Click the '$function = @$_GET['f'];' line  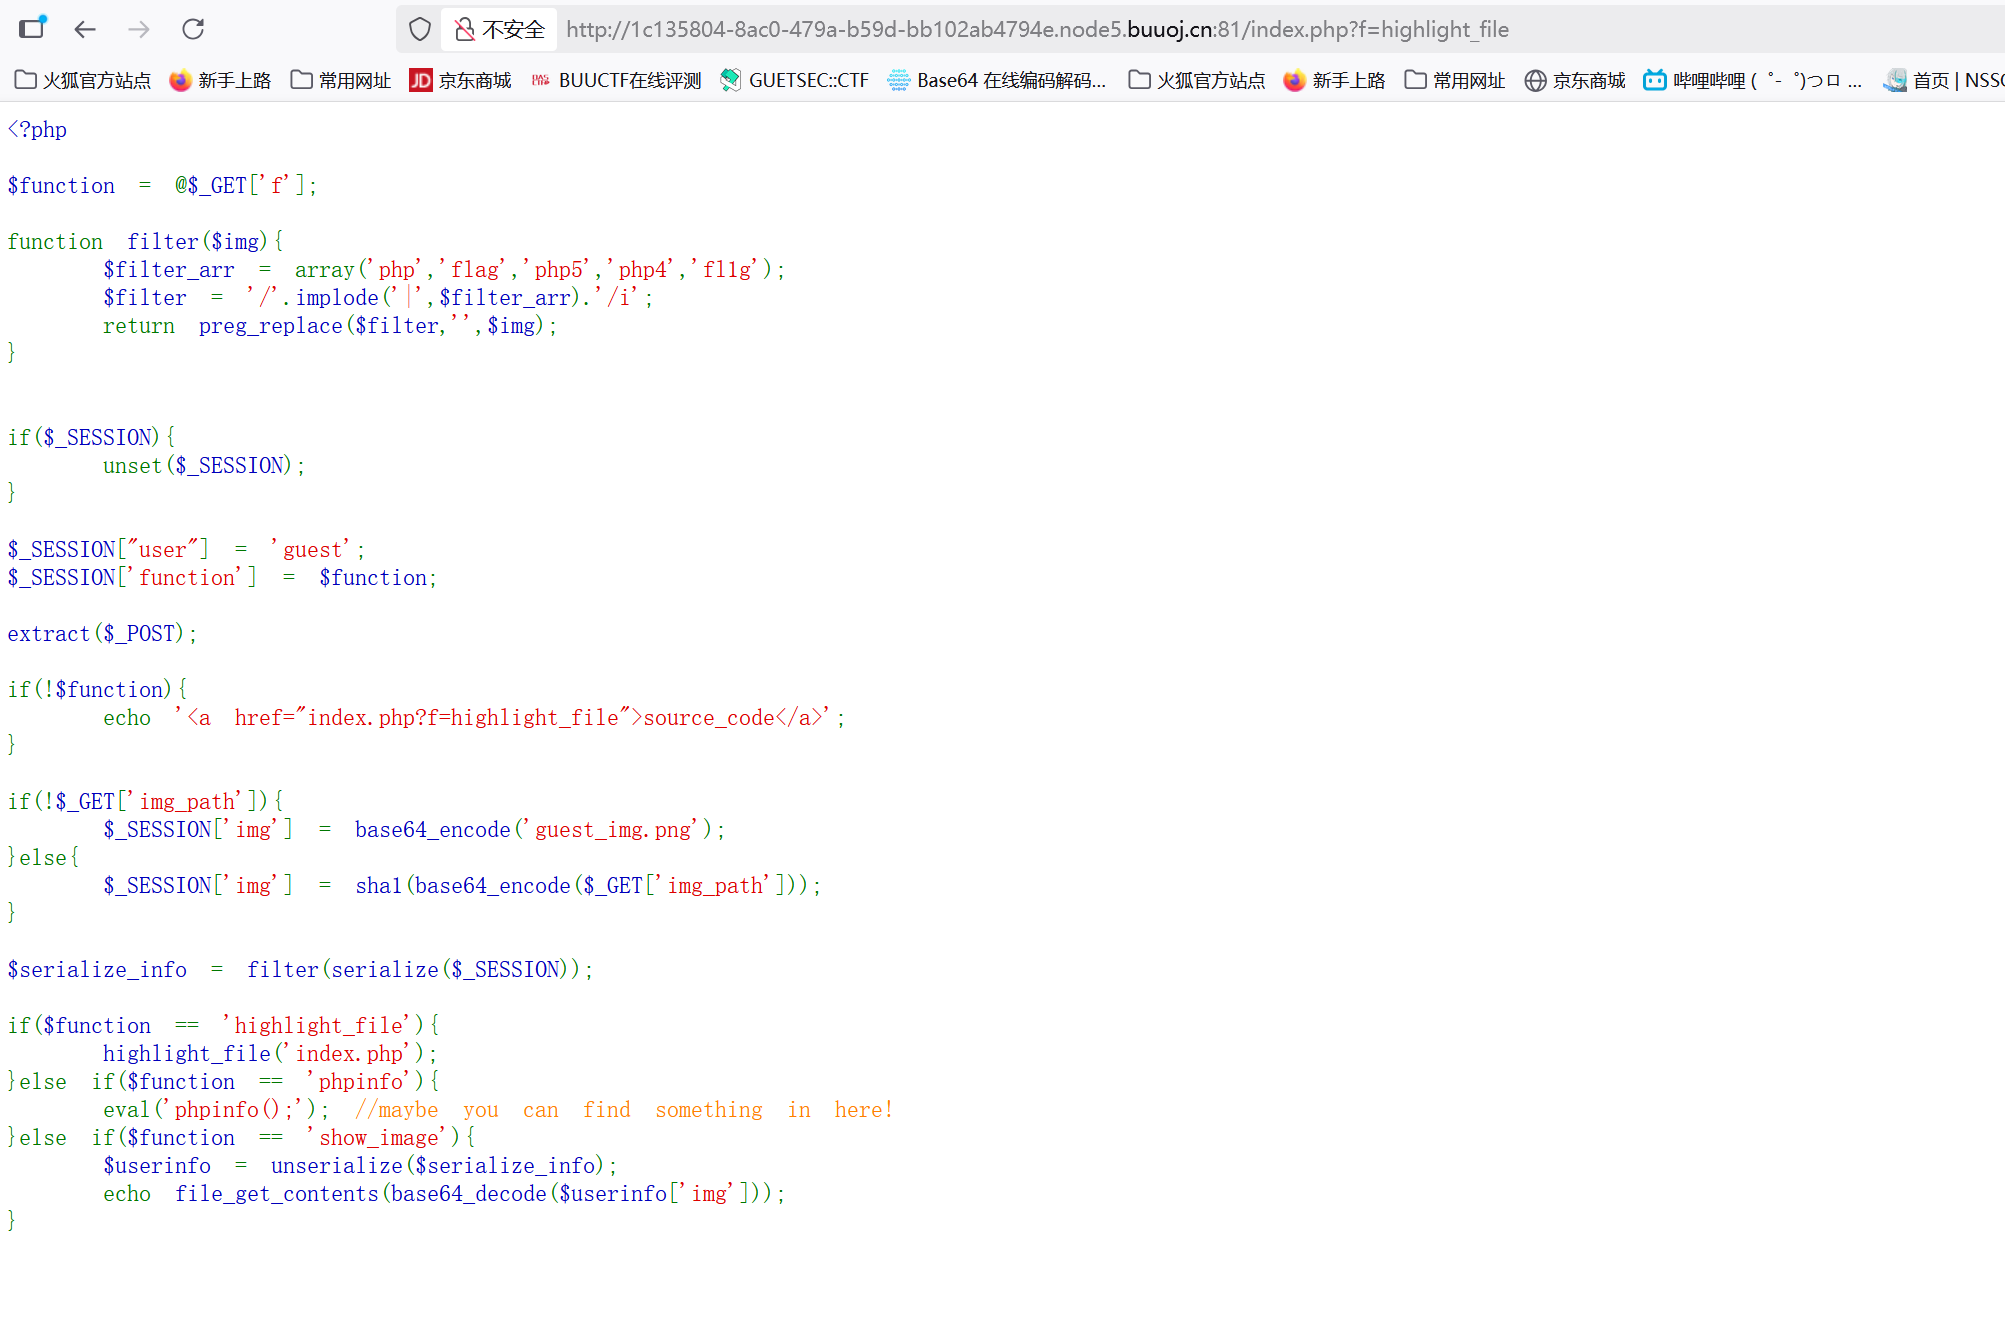click(162, 186)
